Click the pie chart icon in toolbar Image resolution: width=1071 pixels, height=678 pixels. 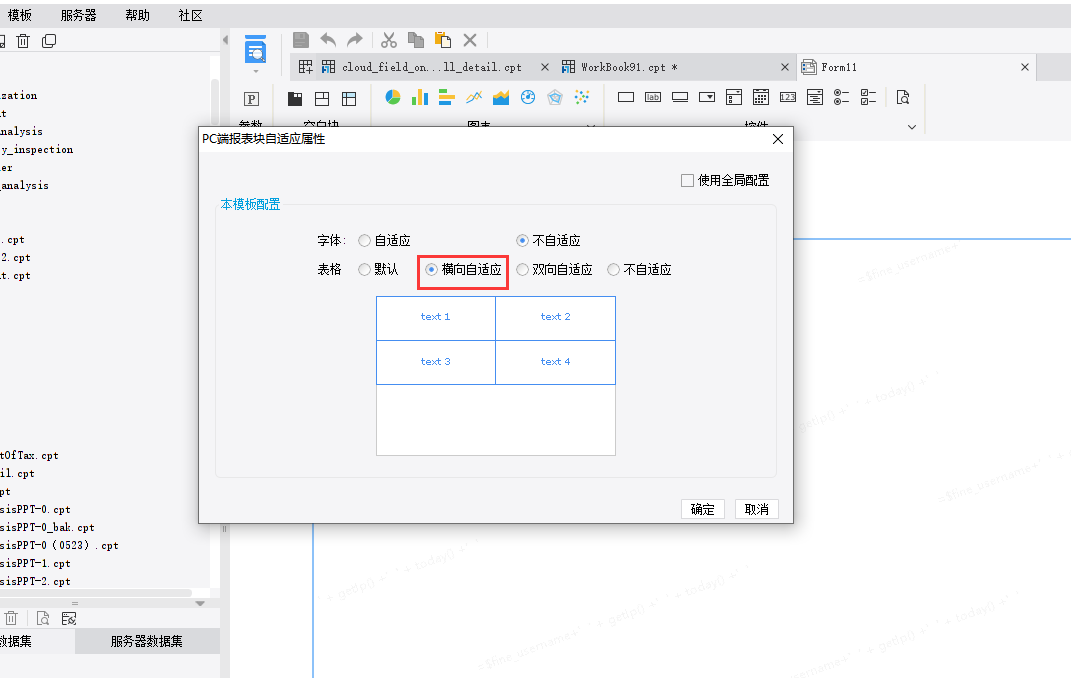click(393, 97)
